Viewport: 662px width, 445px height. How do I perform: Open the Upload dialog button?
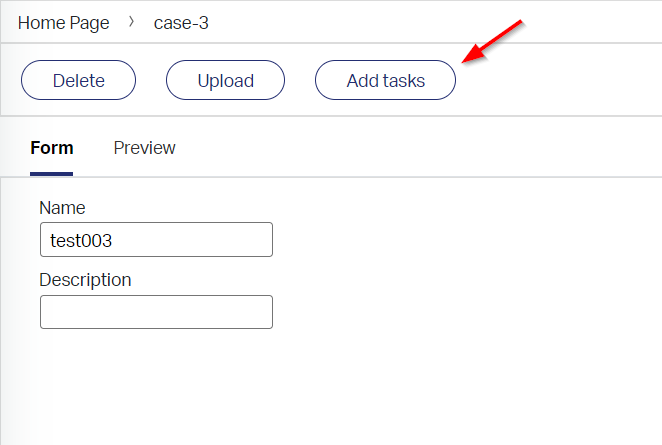click(225, 80)
